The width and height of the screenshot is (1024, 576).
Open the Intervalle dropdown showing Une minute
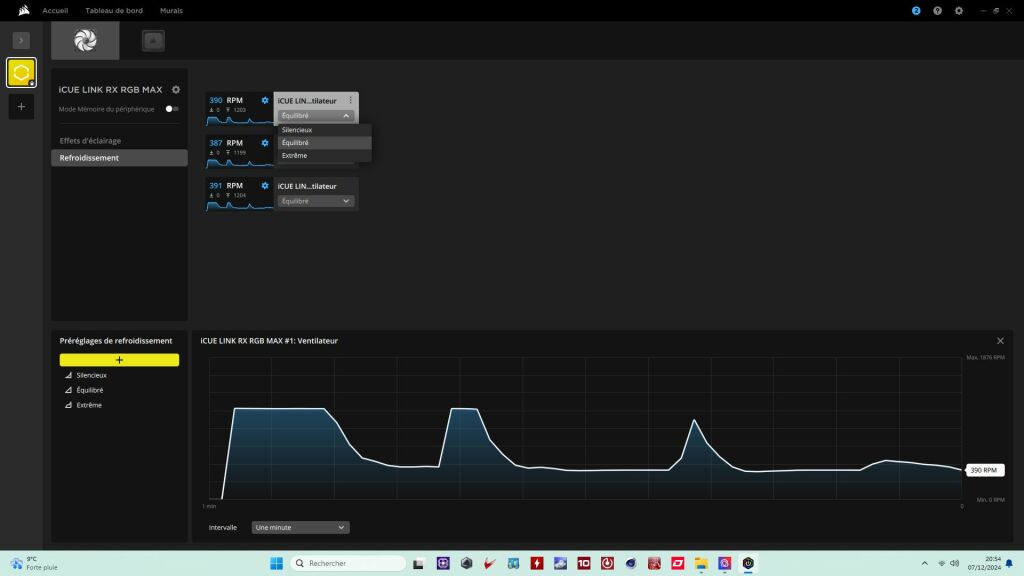pos(300,527)
